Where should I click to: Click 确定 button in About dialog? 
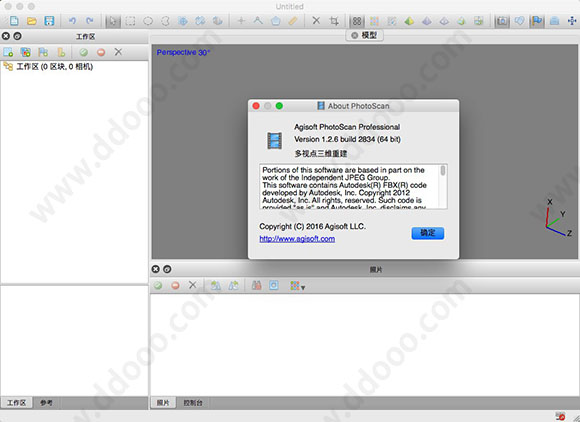(x=428, y=233)
